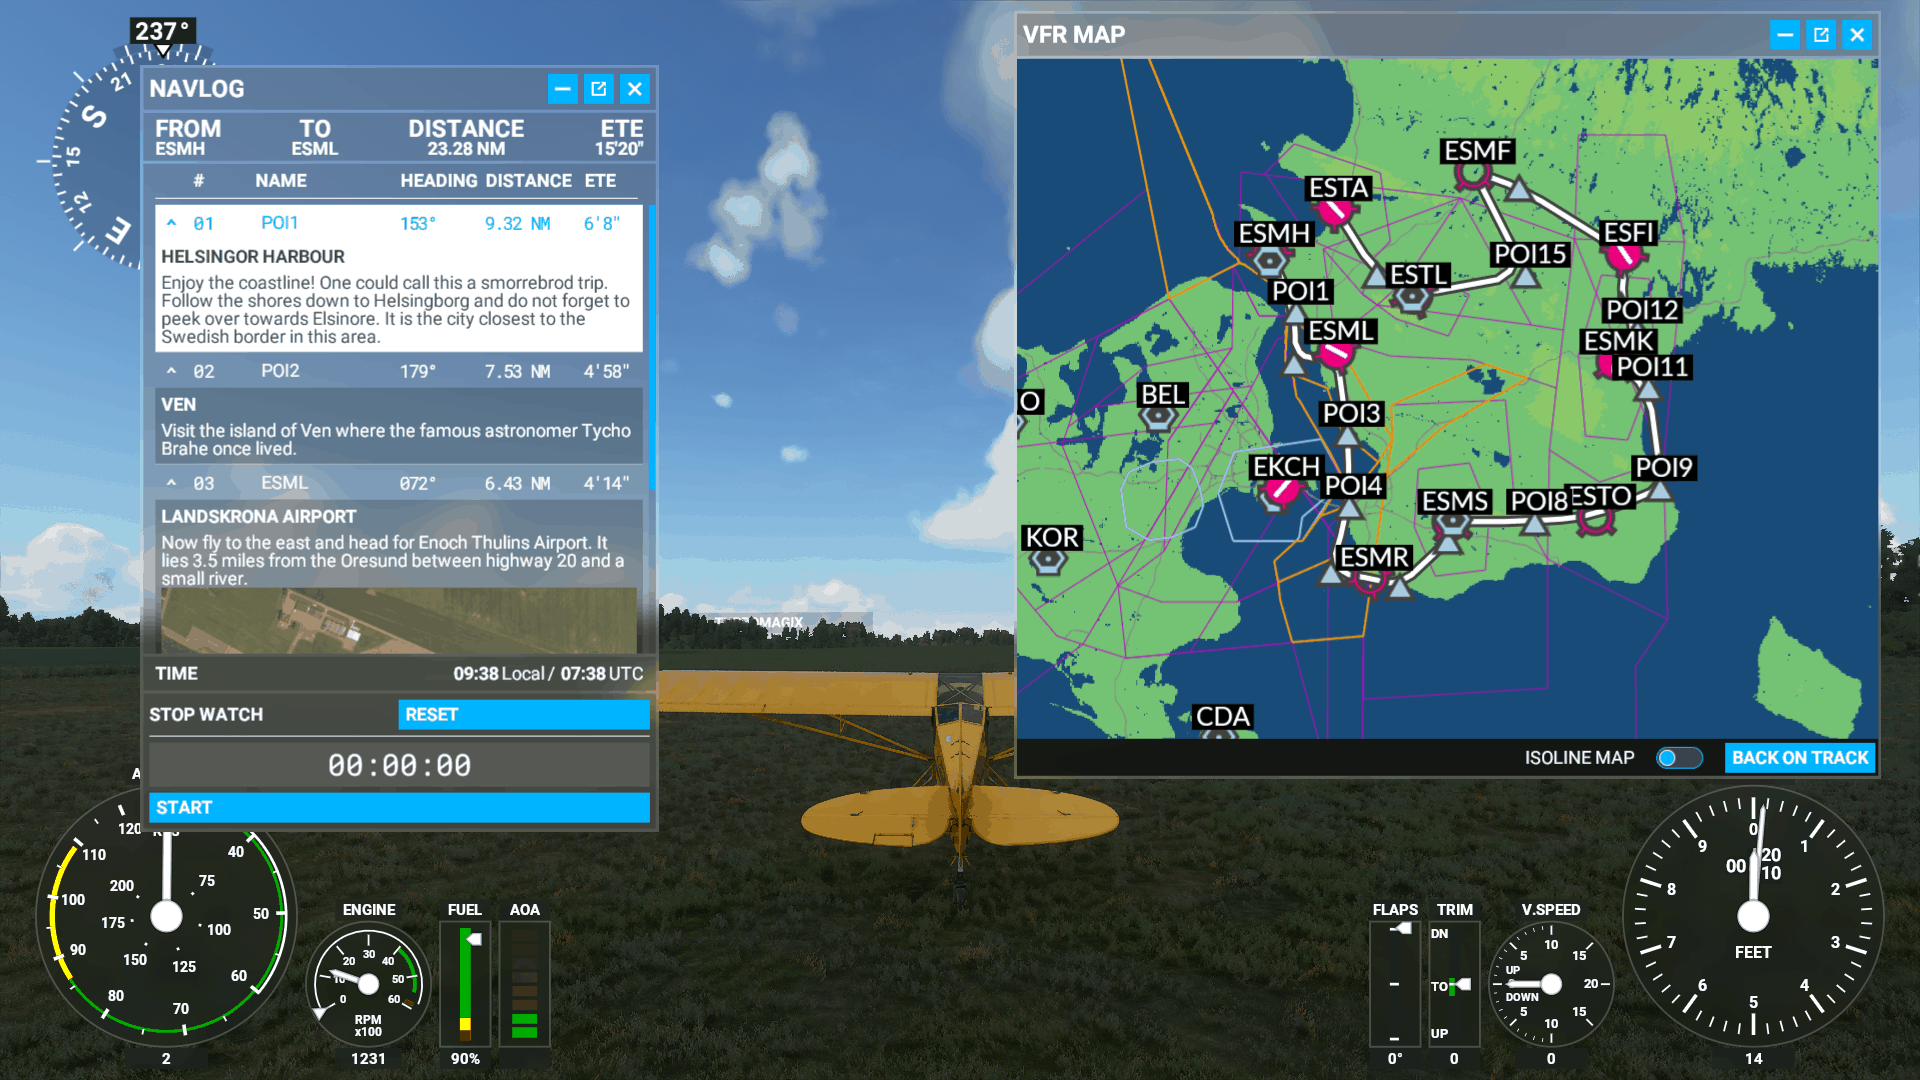This screenshot has height=1080, width=1920.
Task: Minimize the NAVLOG panel
Action: coord(562,89)
